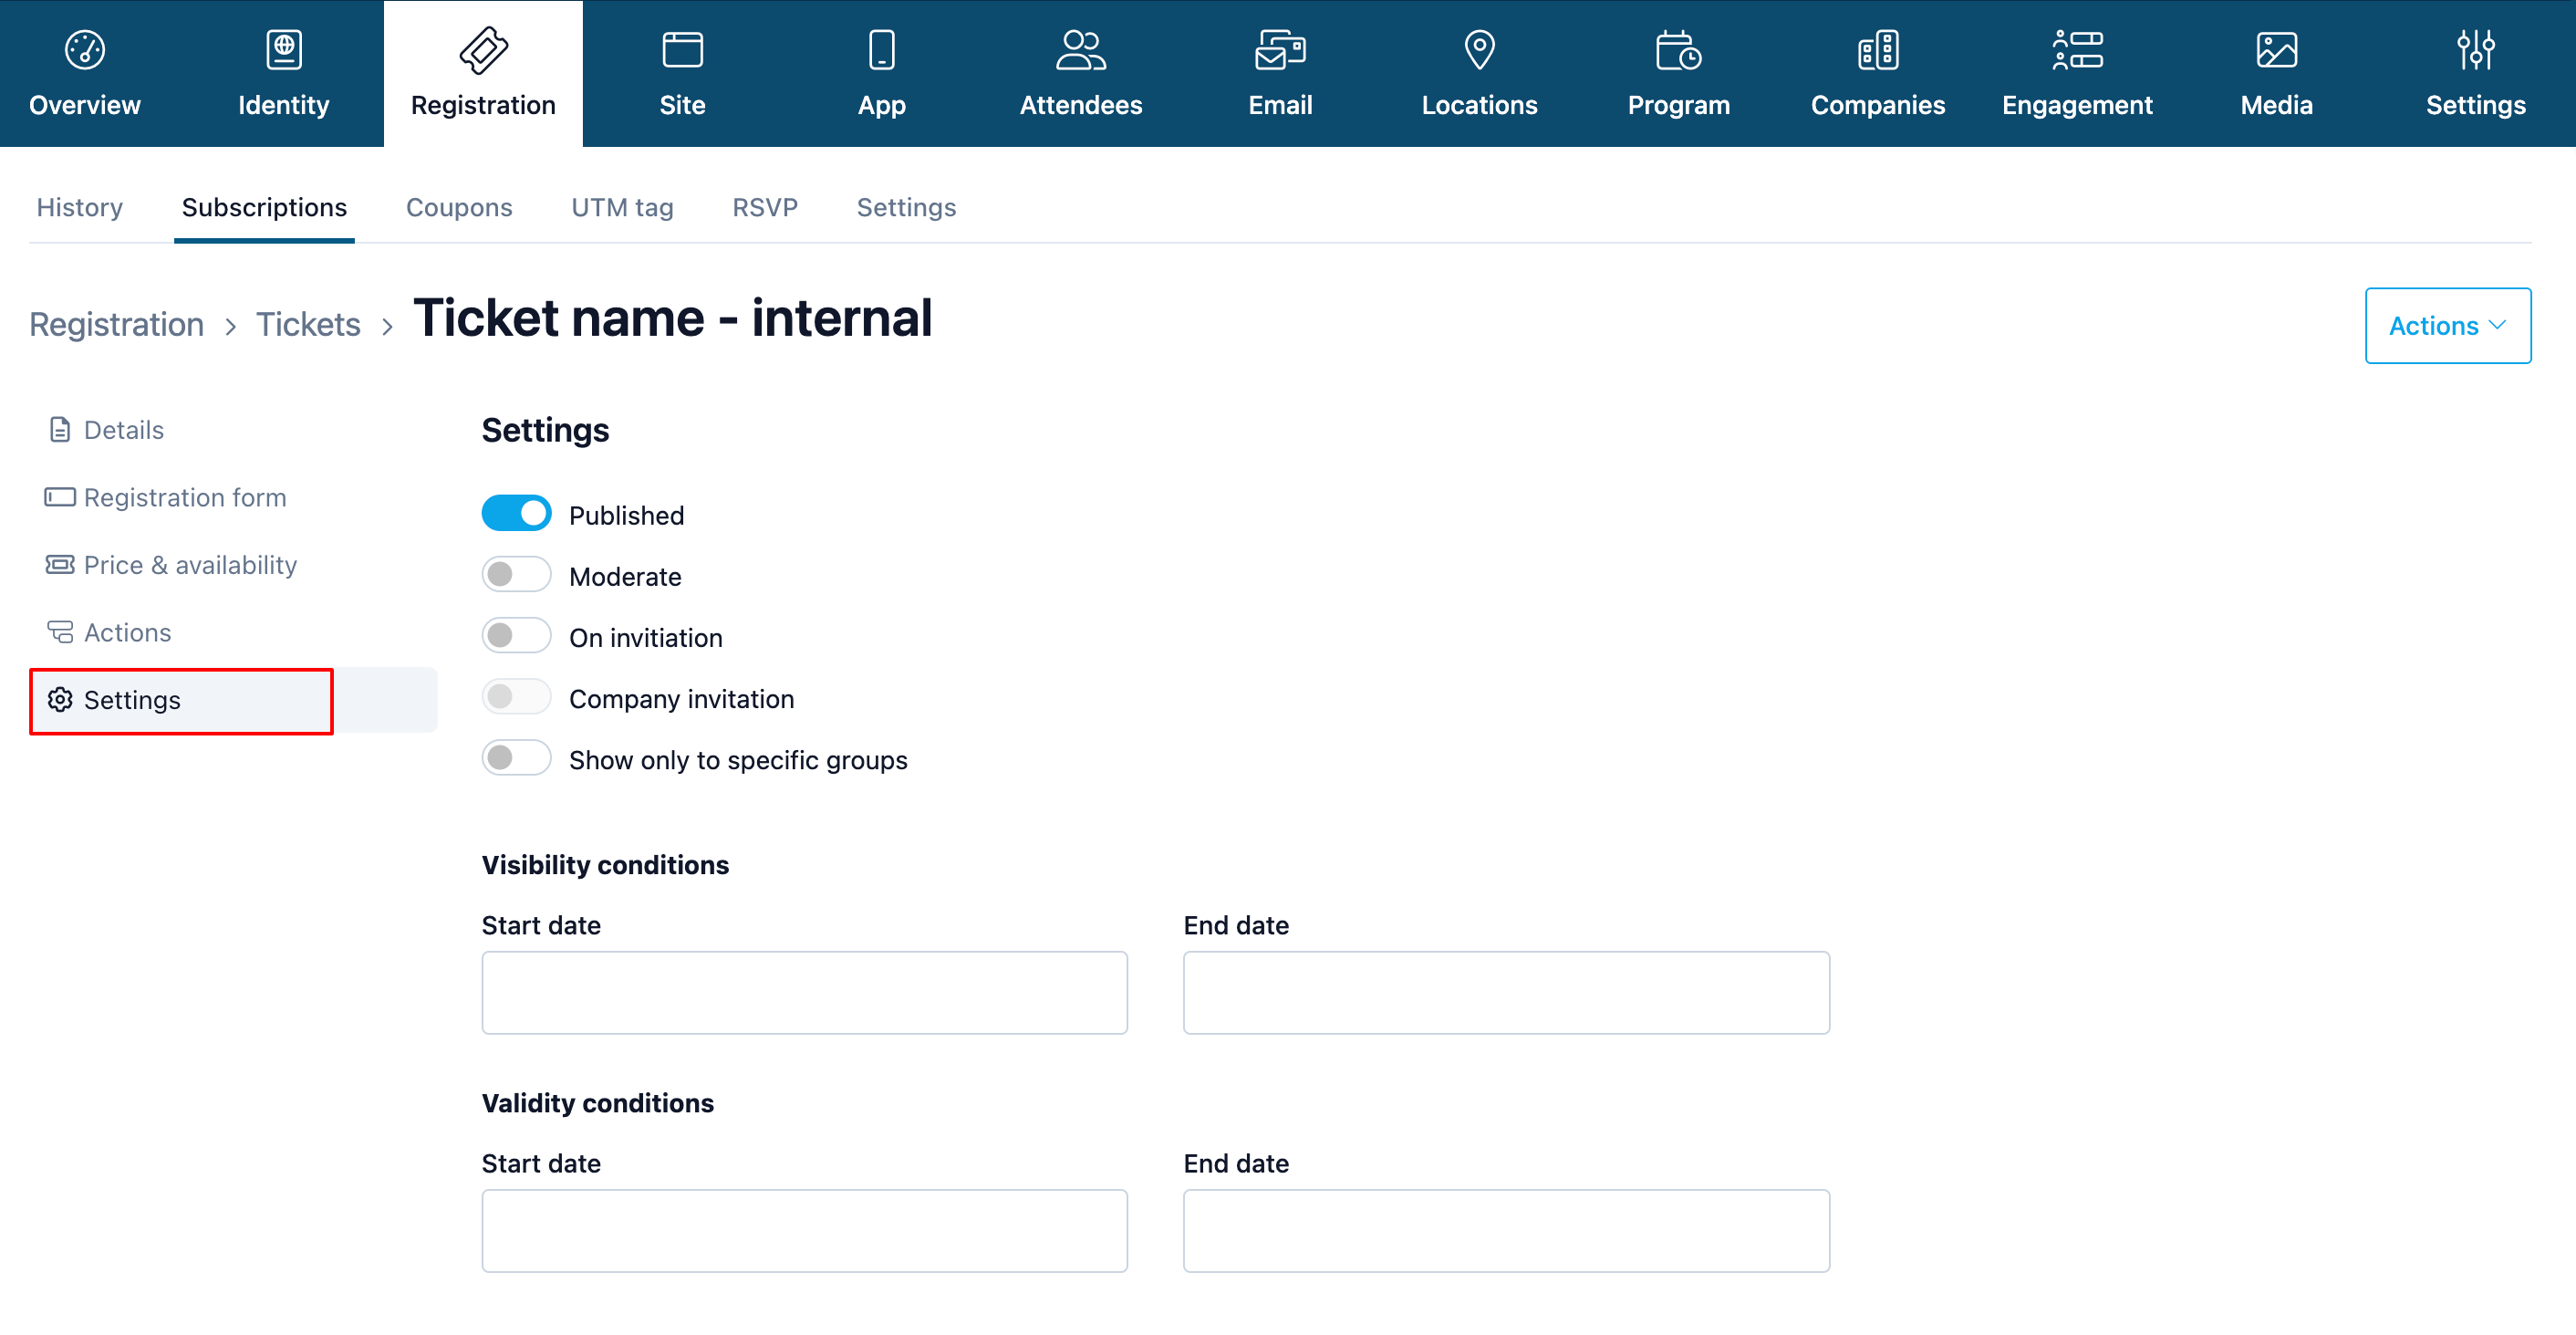The image size is (2576, 1335).
Task: Switch to the Coupons tab
Action: click(459, 207)
